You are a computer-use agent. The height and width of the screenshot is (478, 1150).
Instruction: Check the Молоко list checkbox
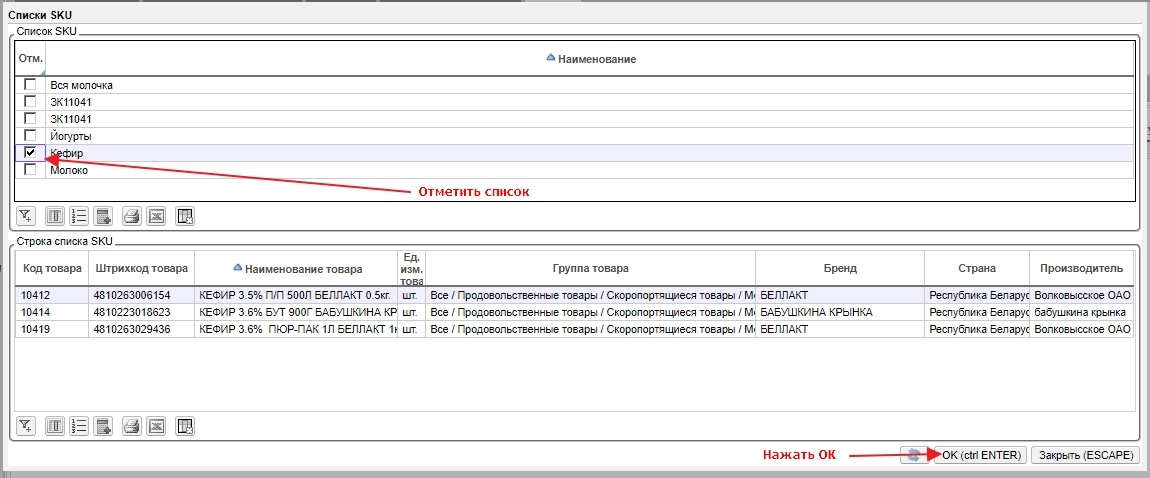point(30,169)
